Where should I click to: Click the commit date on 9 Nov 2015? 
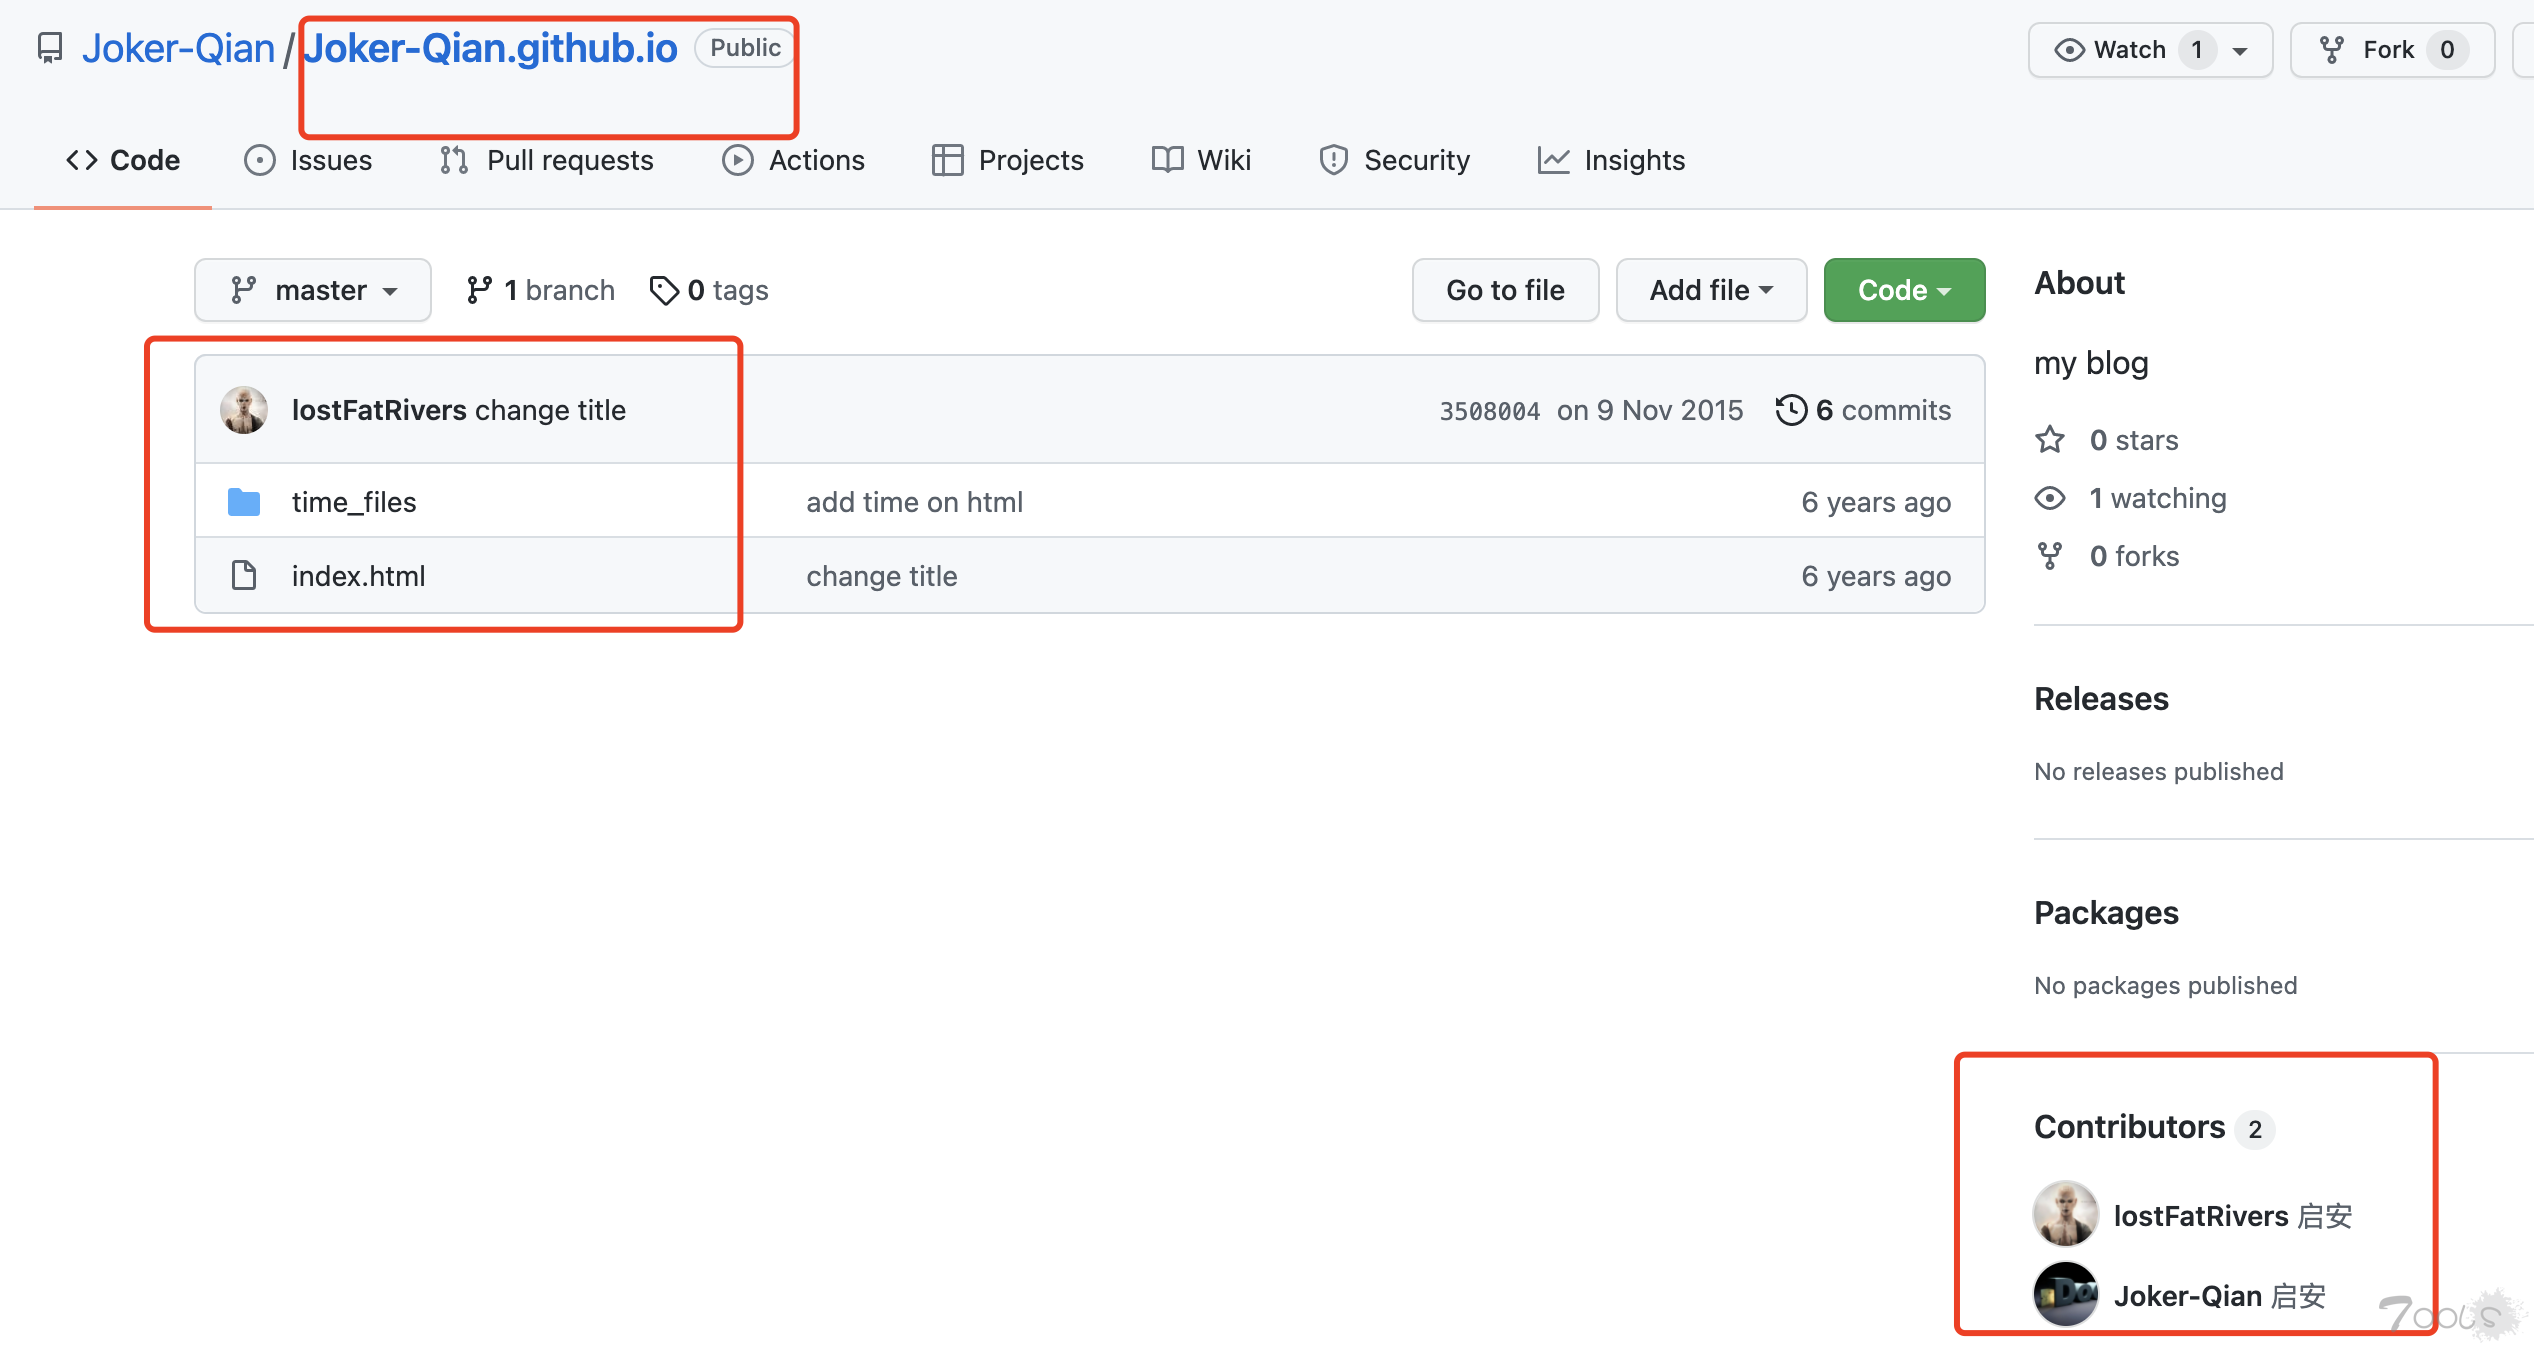(x=1650, y=410)
